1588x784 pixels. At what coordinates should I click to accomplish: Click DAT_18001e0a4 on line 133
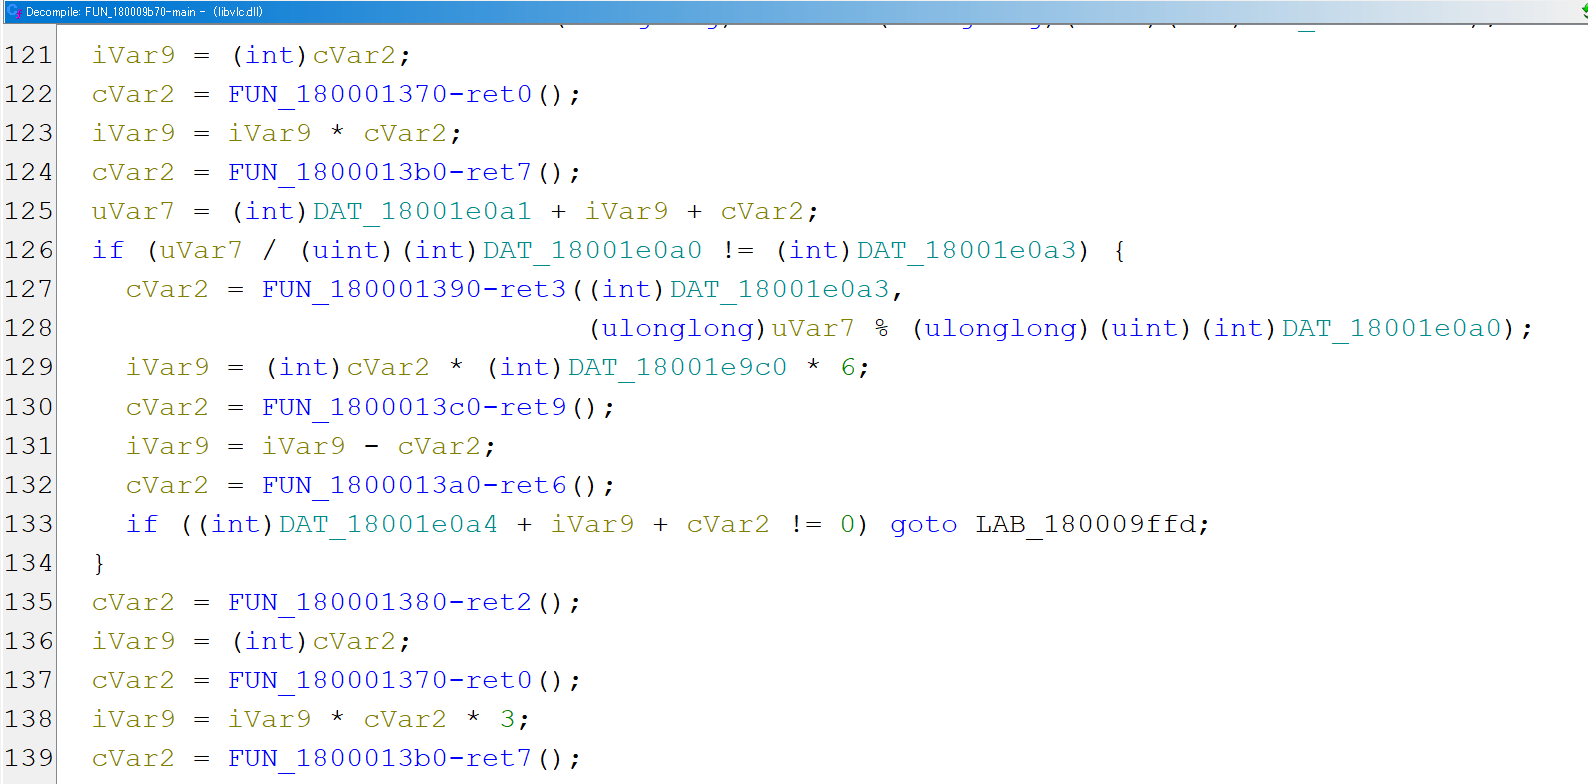point(388,524)
